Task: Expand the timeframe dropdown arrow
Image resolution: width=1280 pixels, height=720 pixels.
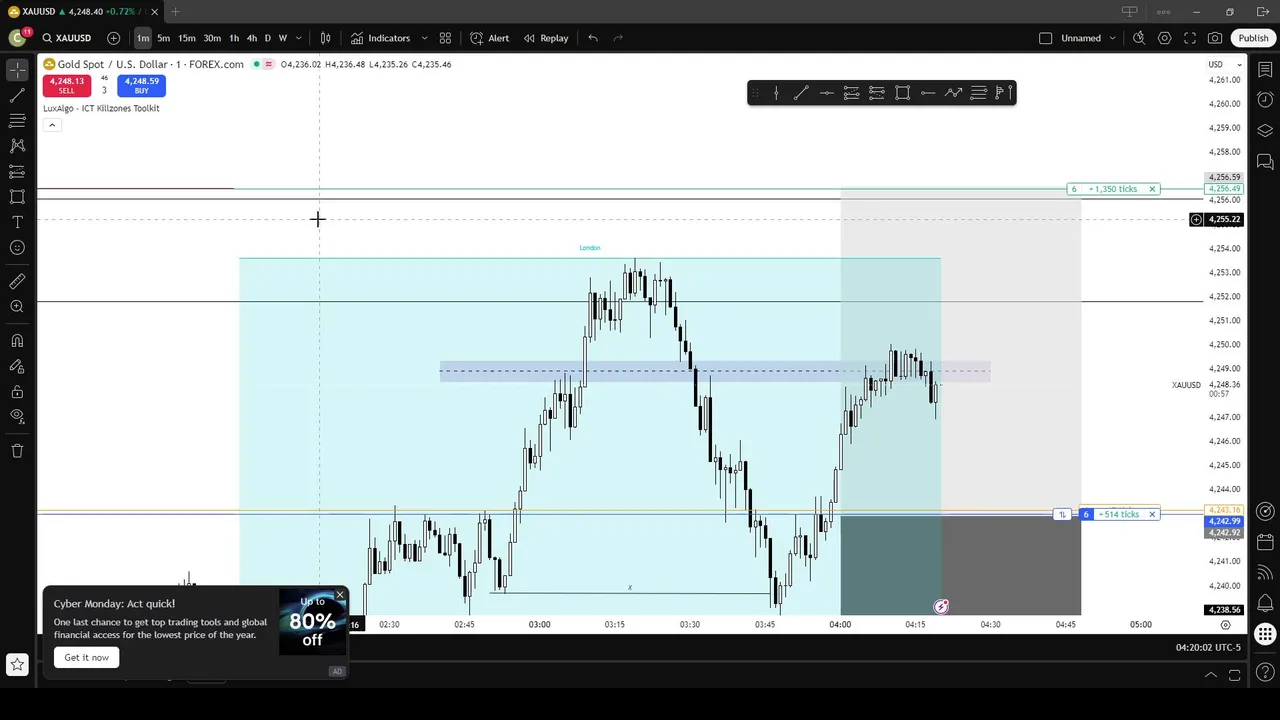Action: [x=298, y=38]
